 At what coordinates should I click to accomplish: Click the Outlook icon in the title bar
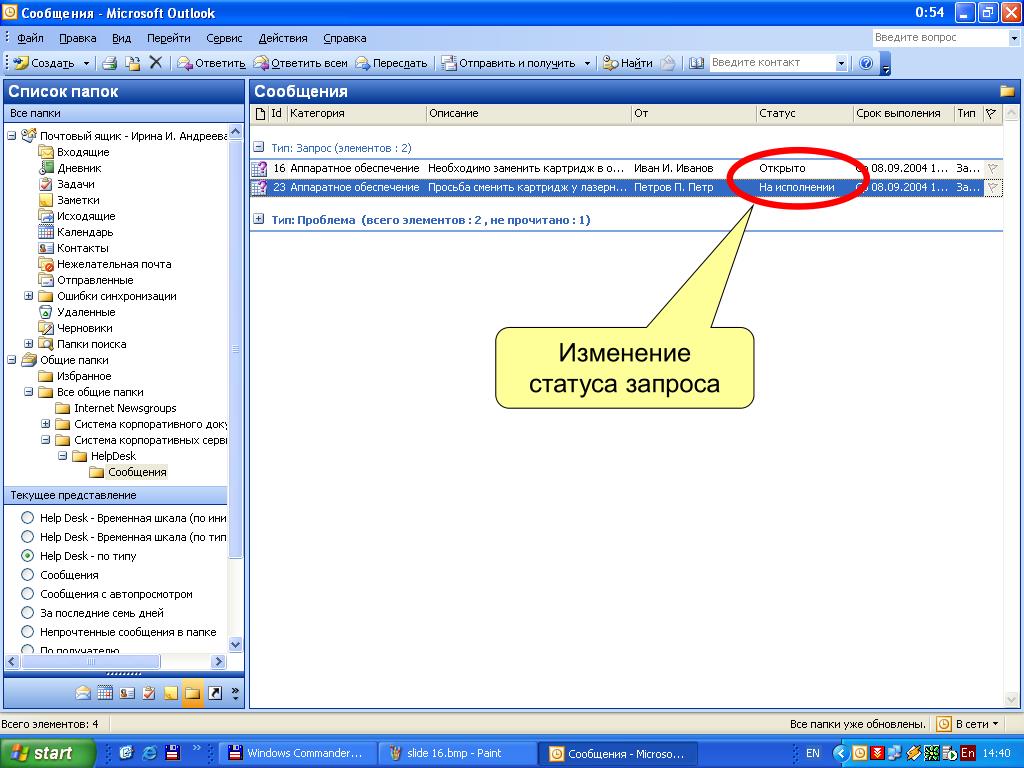[10, 12]
